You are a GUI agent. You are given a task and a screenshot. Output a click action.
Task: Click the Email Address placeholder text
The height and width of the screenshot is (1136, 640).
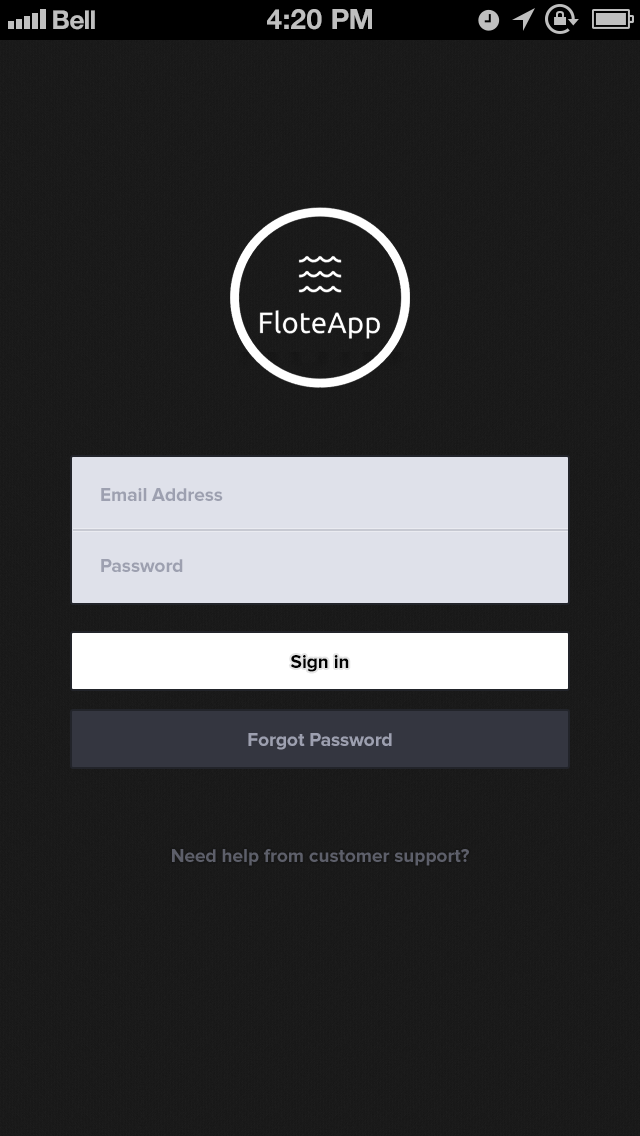161,494
